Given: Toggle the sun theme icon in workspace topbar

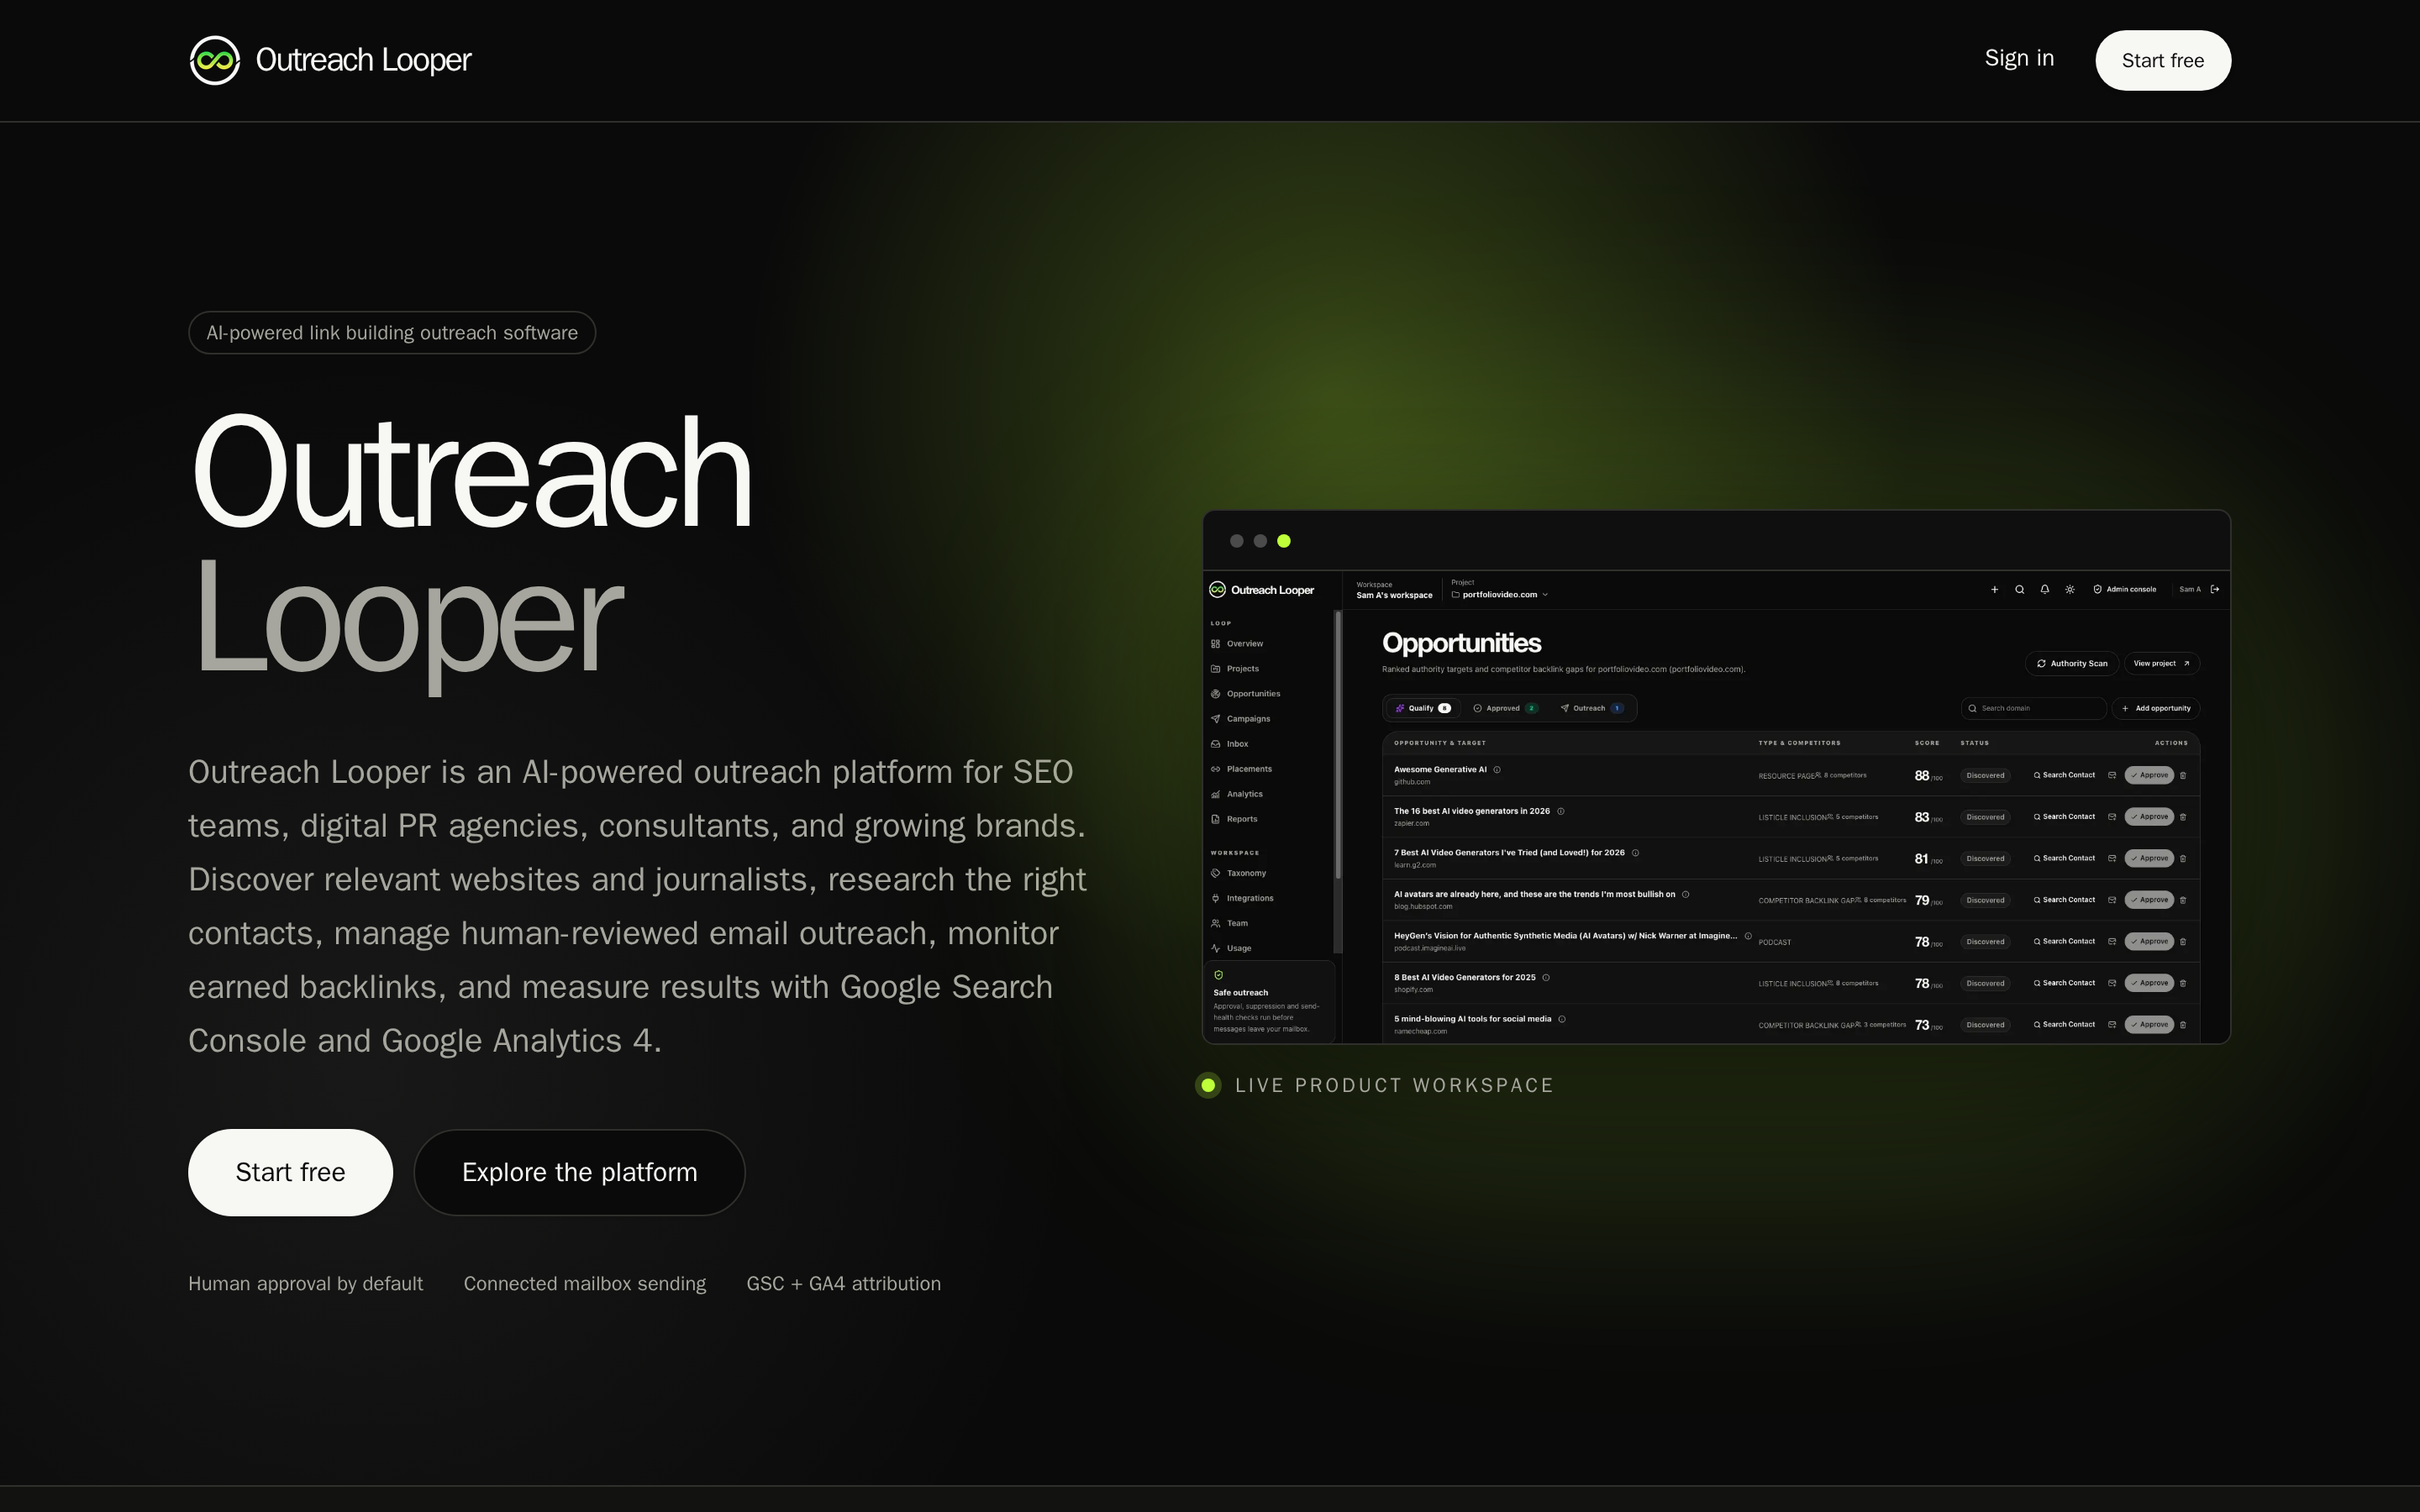Looking at the screenshot, I should tap(2070, 589).
